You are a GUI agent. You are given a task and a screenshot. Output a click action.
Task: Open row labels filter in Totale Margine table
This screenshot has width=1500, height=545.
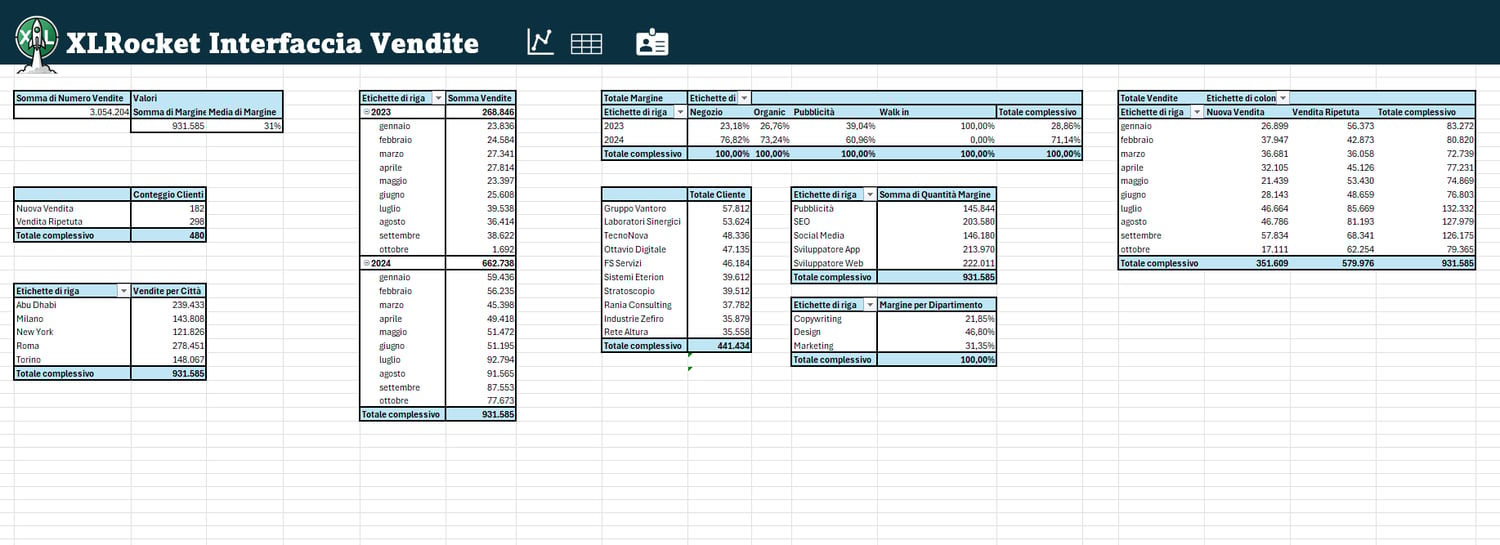pyautogui.click(x=680, y=112)
